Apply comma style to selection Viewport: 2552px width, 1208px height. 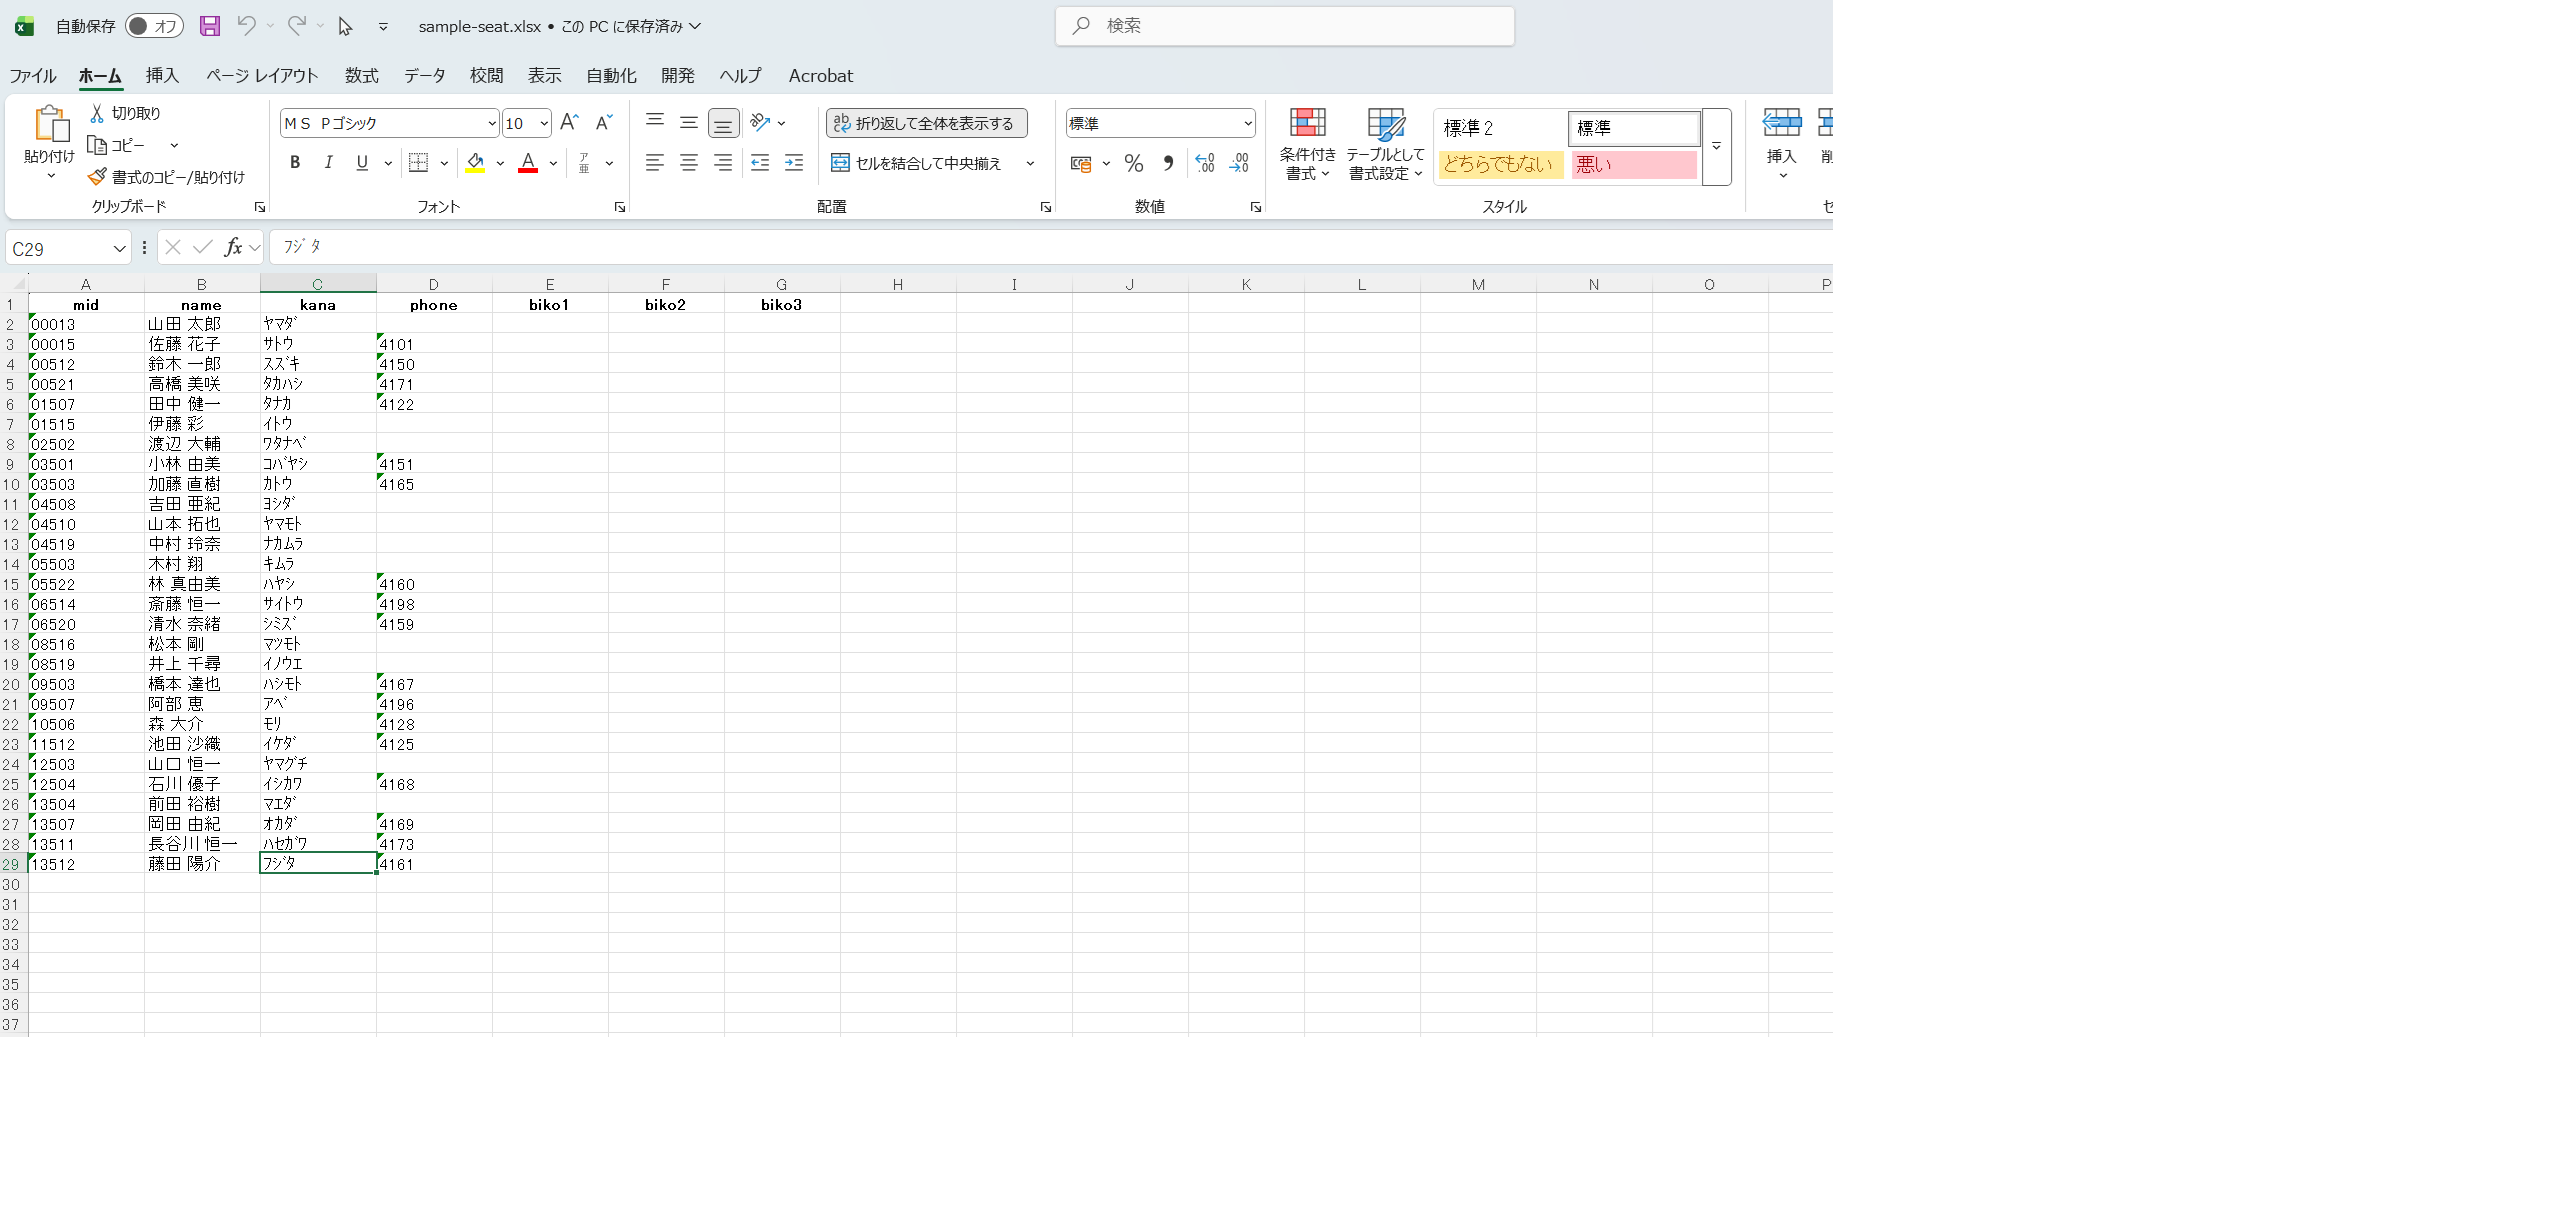pyautogui.click(x=1167, y=162)
